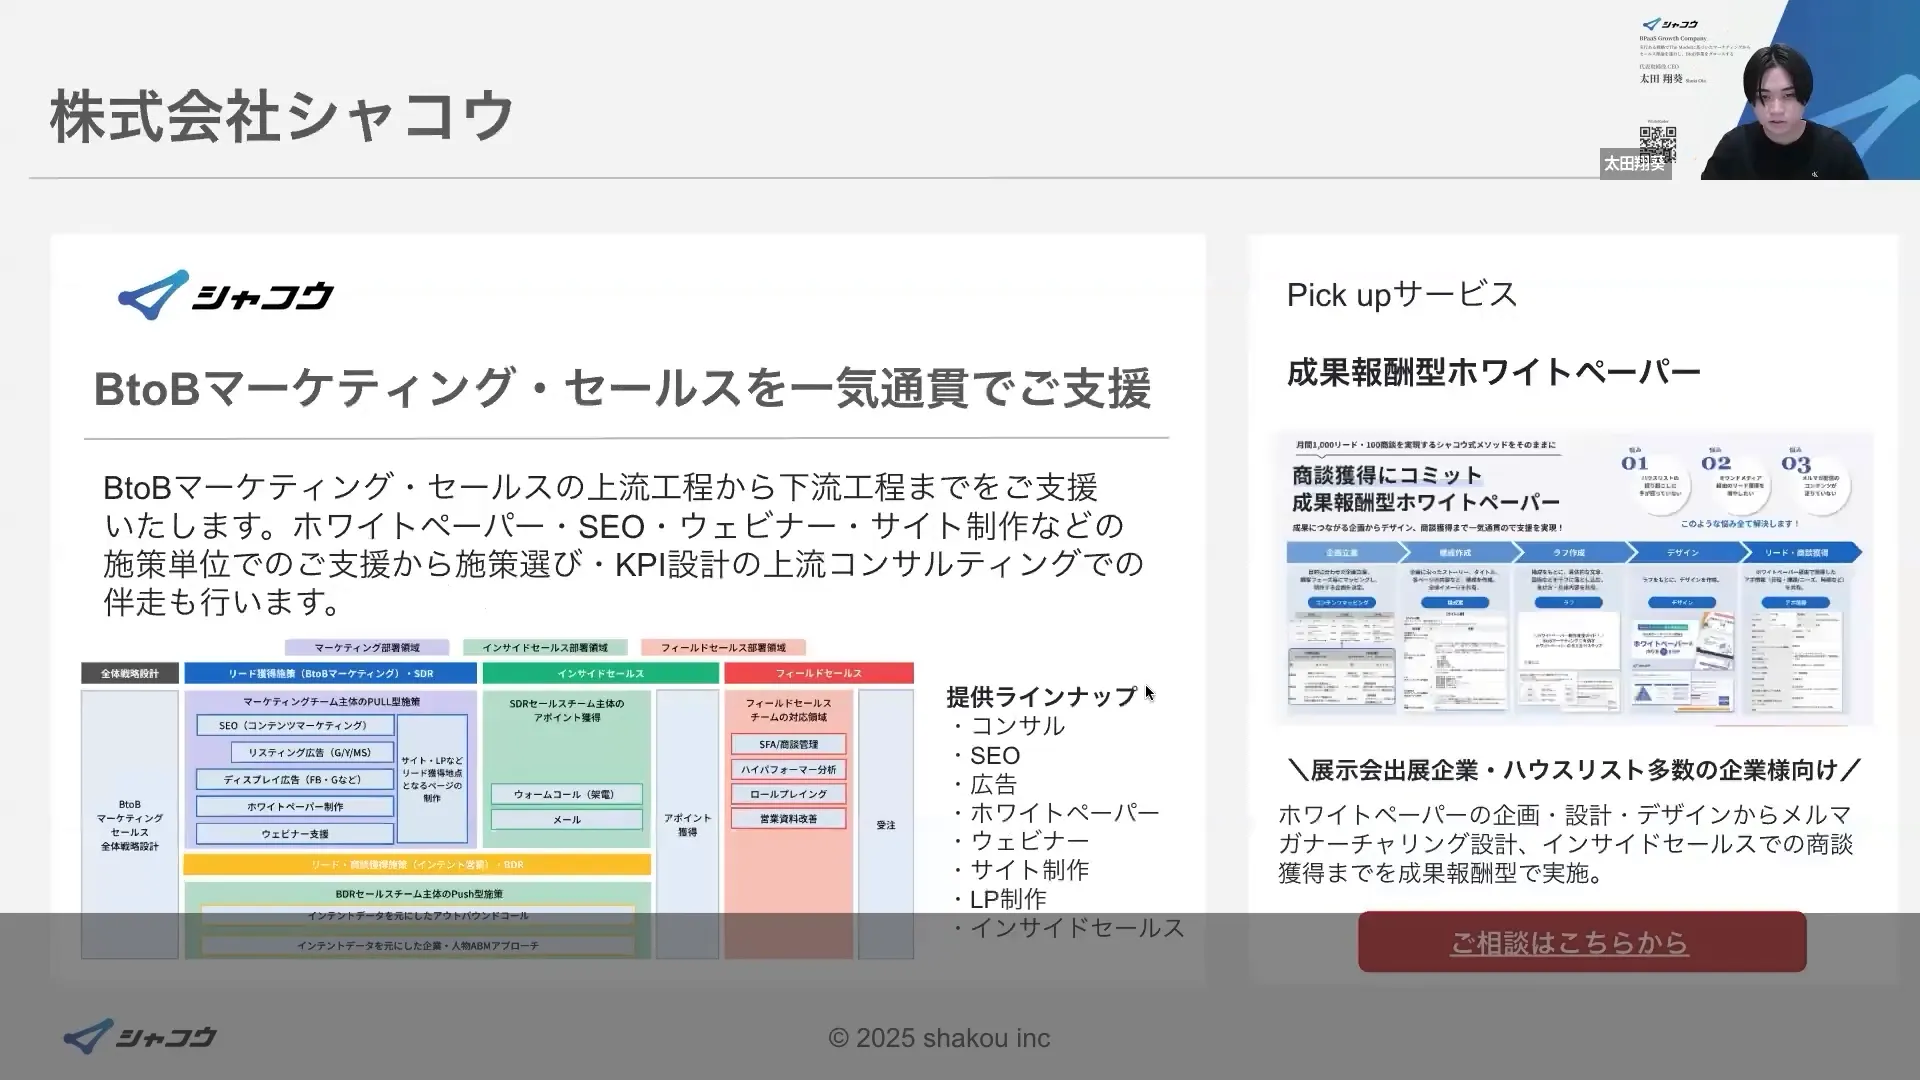
Task: Click the 営業資料改善 box
Action: pos(788,818)
